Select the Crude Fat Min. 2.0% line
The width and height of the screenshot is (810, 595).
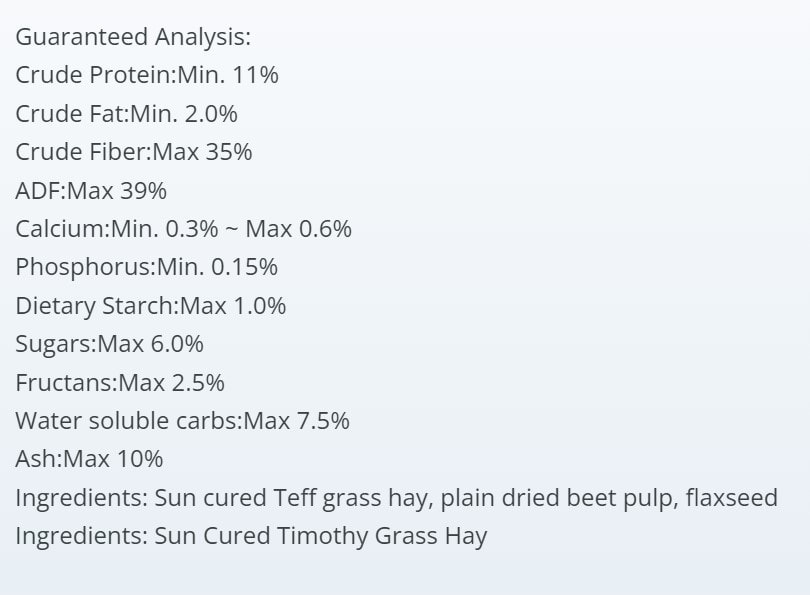(x=126, y=114)
